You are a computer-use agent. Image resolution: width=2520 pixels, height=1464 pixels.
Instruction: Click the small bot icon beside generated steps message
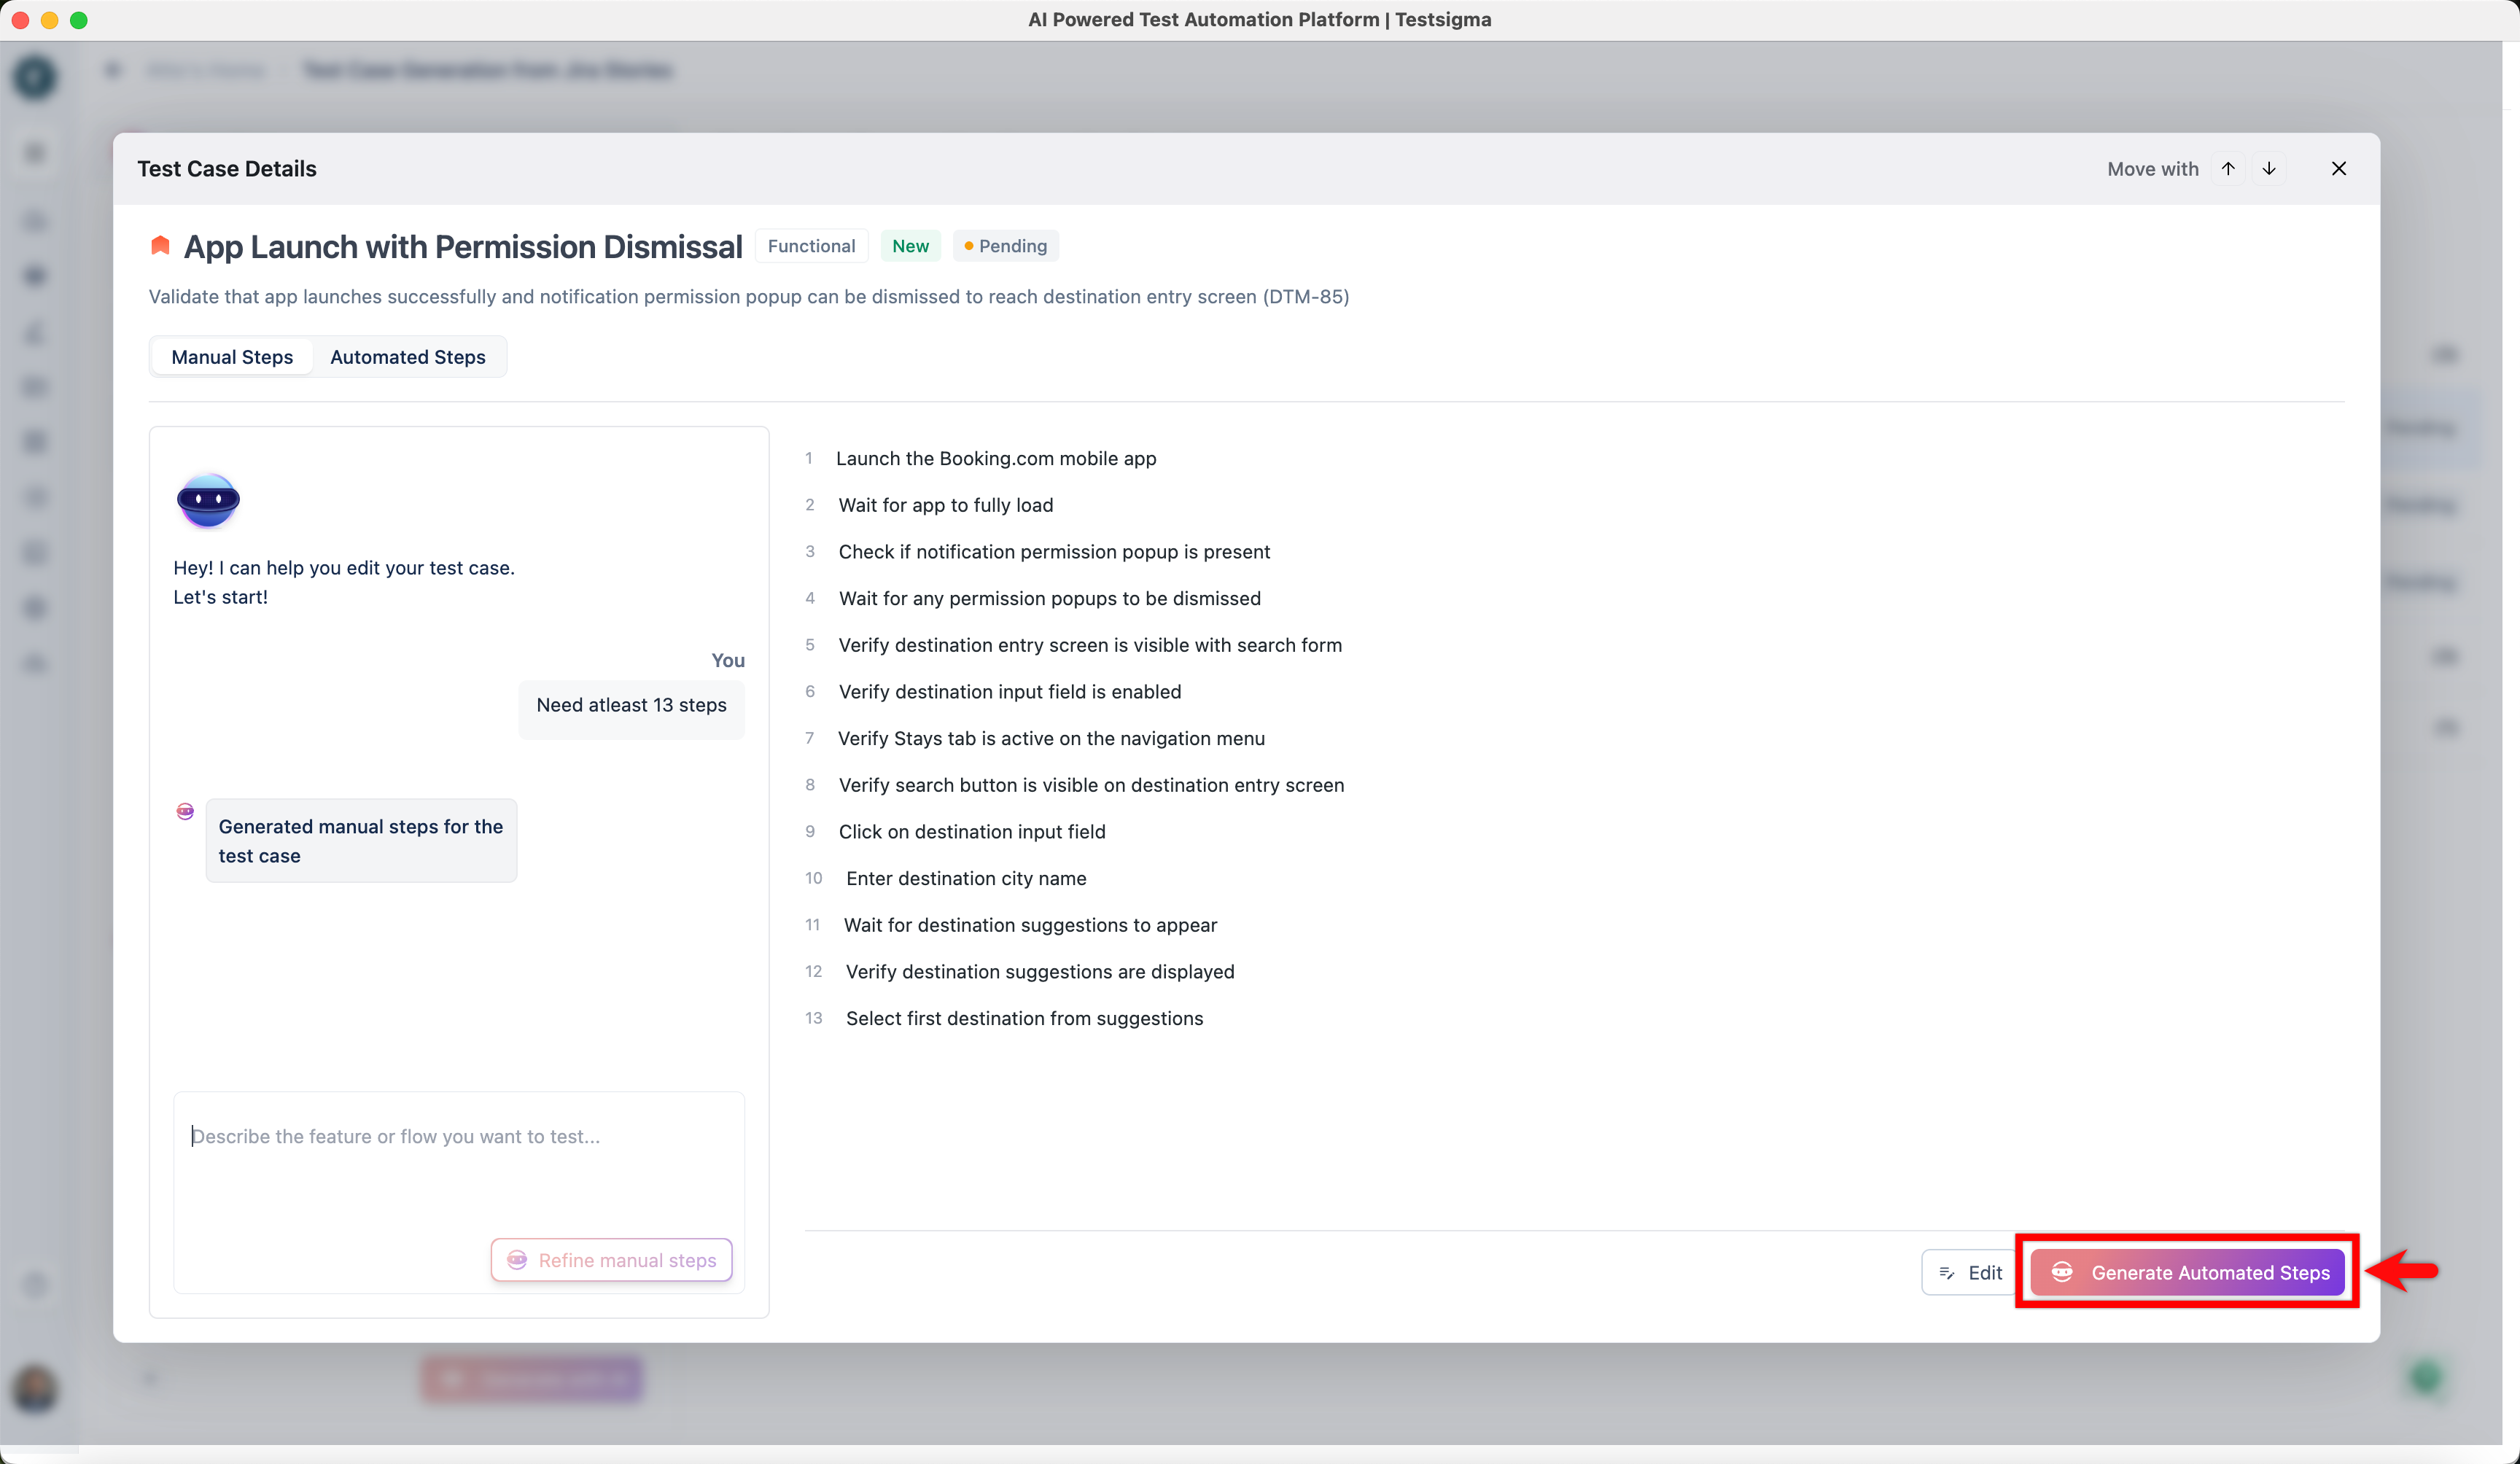[185, 812]
